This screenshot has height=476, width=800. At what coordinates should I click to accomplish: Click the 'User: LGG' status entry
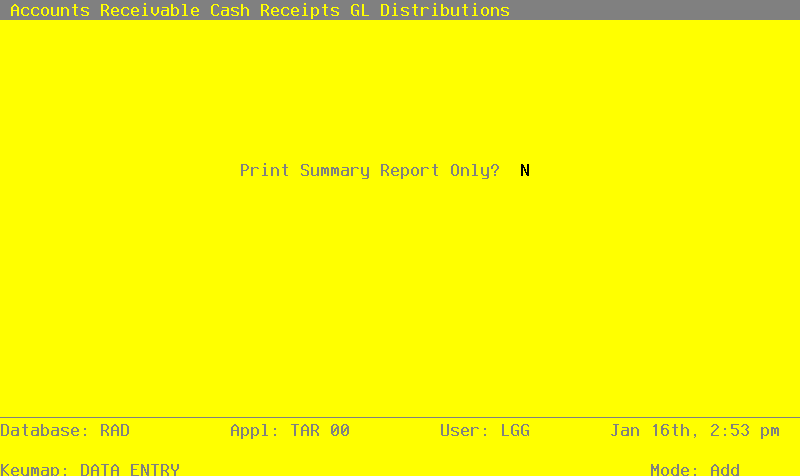pyautogui.click(x=485, y=431)
